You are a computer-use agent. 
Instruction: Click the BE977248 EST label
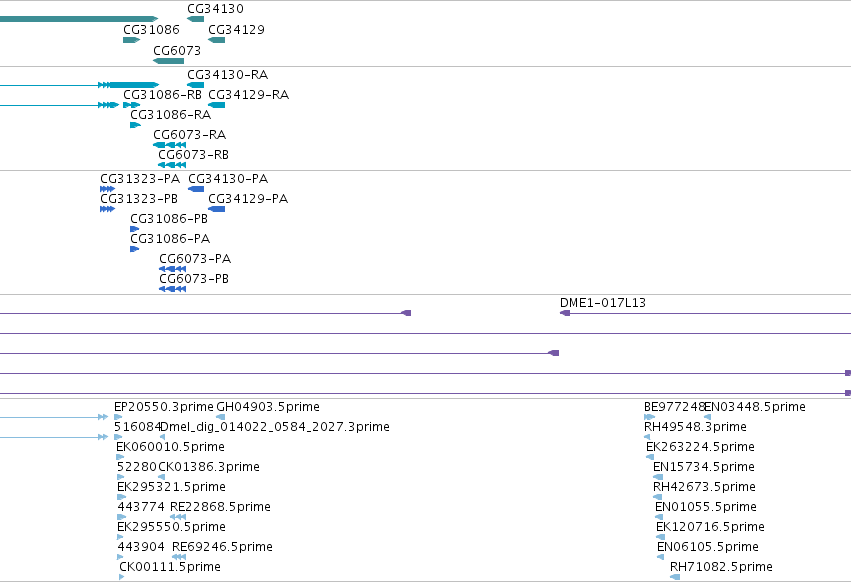[x=675, y=407]
